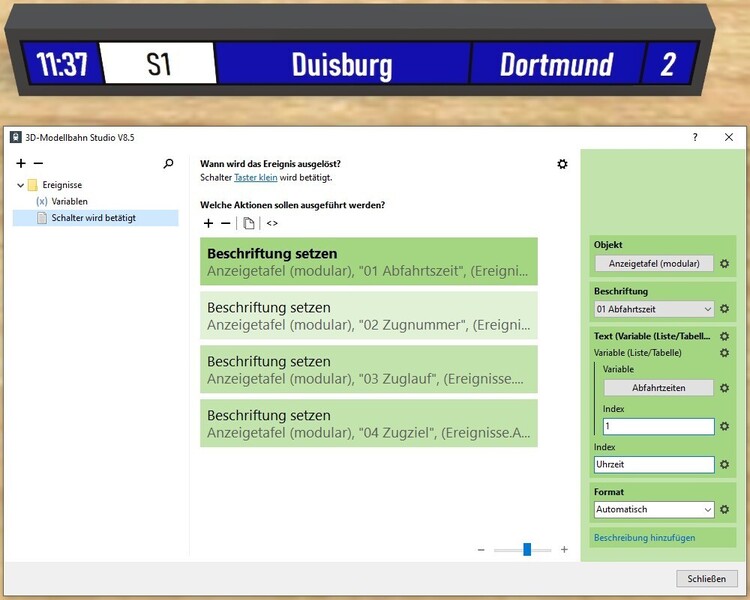This screenshot has width=750, height=600.
Task: Remove the selected action with the minus icon
Action: (226, 223)
